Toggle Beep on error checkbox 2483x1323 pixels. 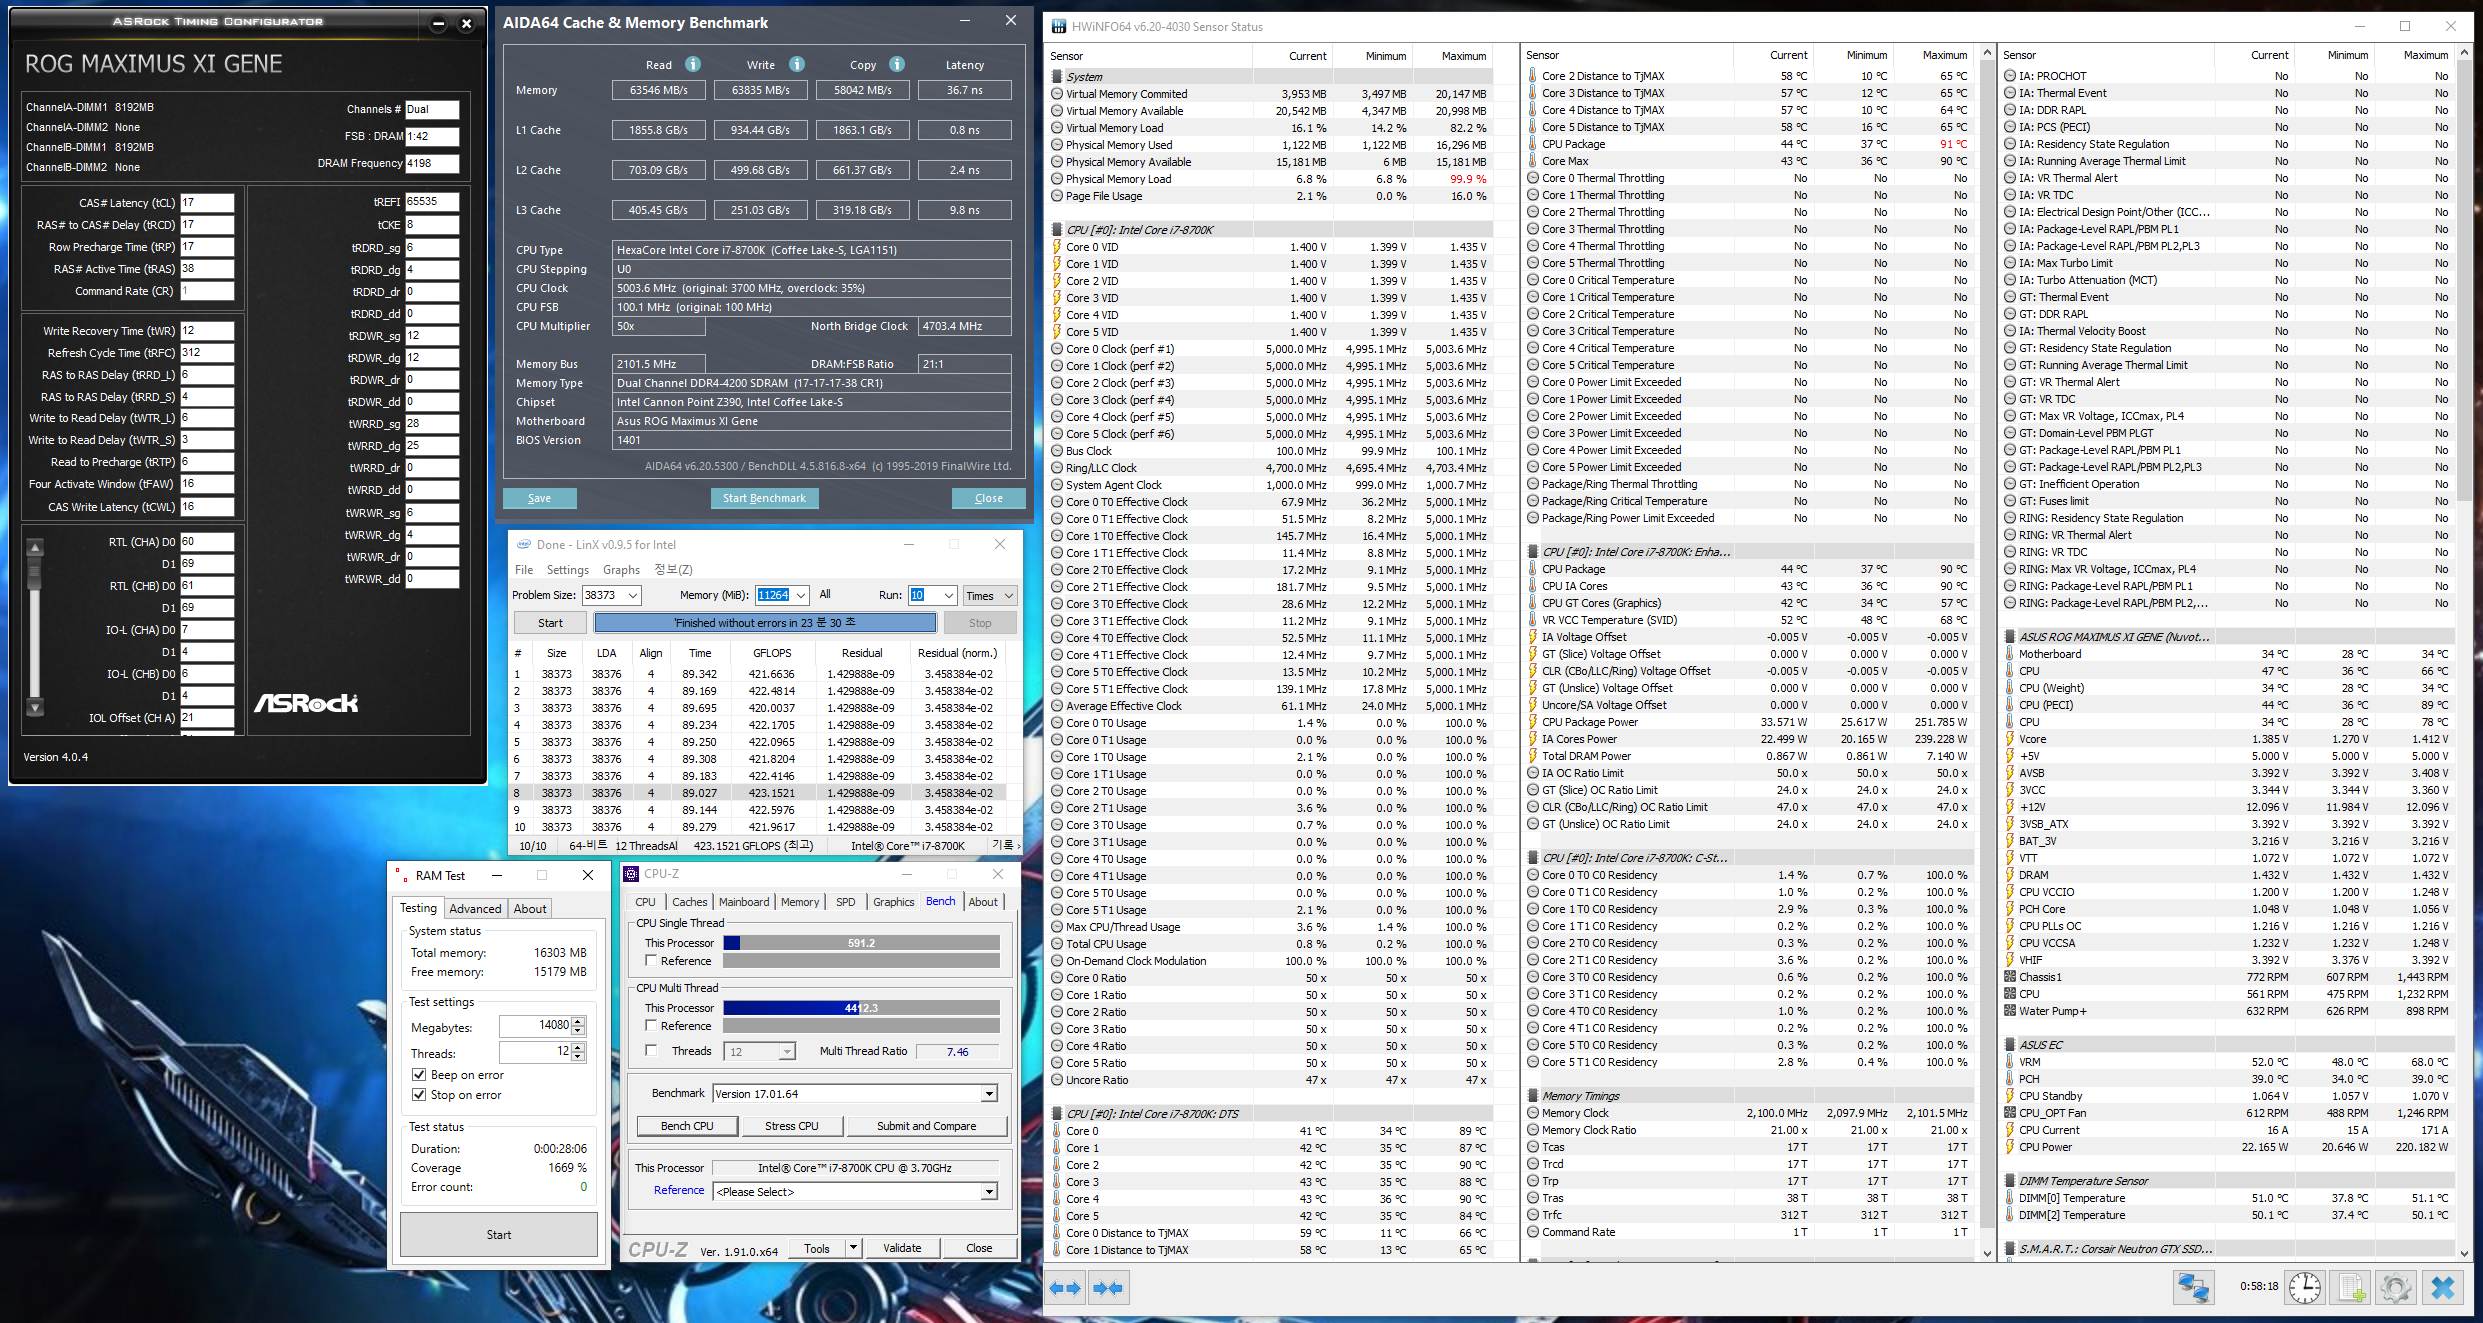420,1075
